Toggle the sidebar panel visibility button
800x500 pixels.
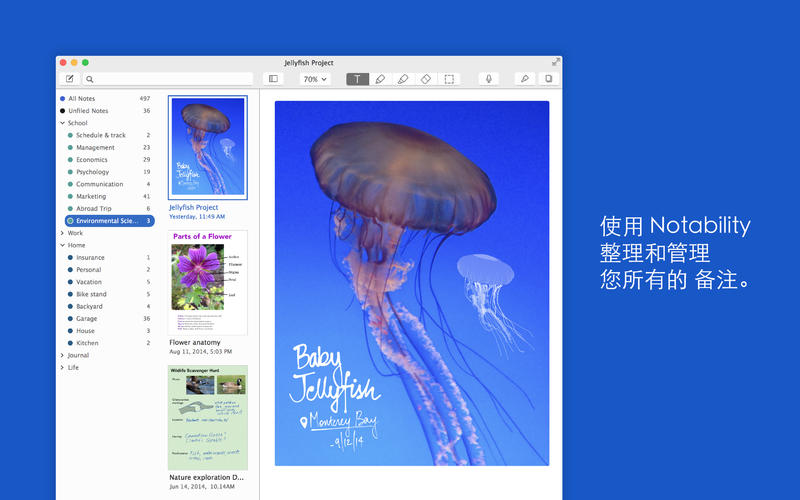coord(273,79)
